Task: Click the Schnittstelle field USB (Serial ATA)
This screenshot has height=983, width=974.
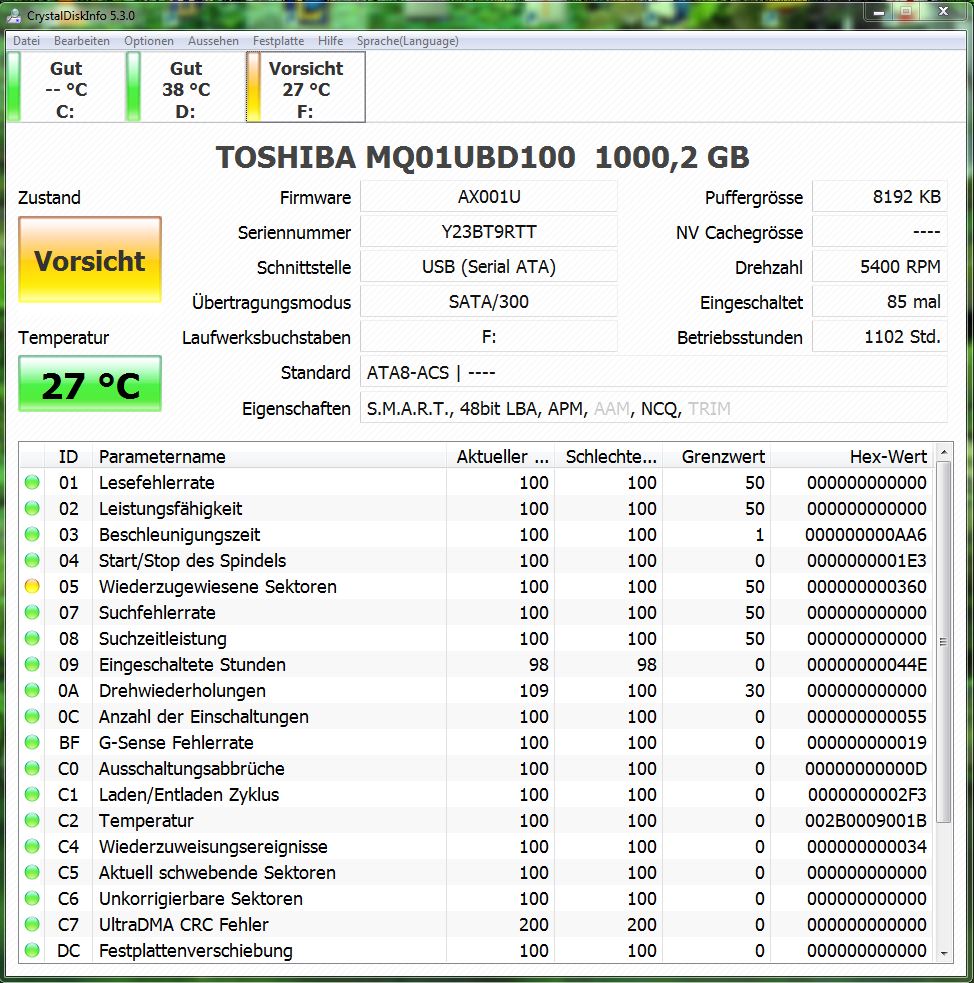Action: [489, 267]
